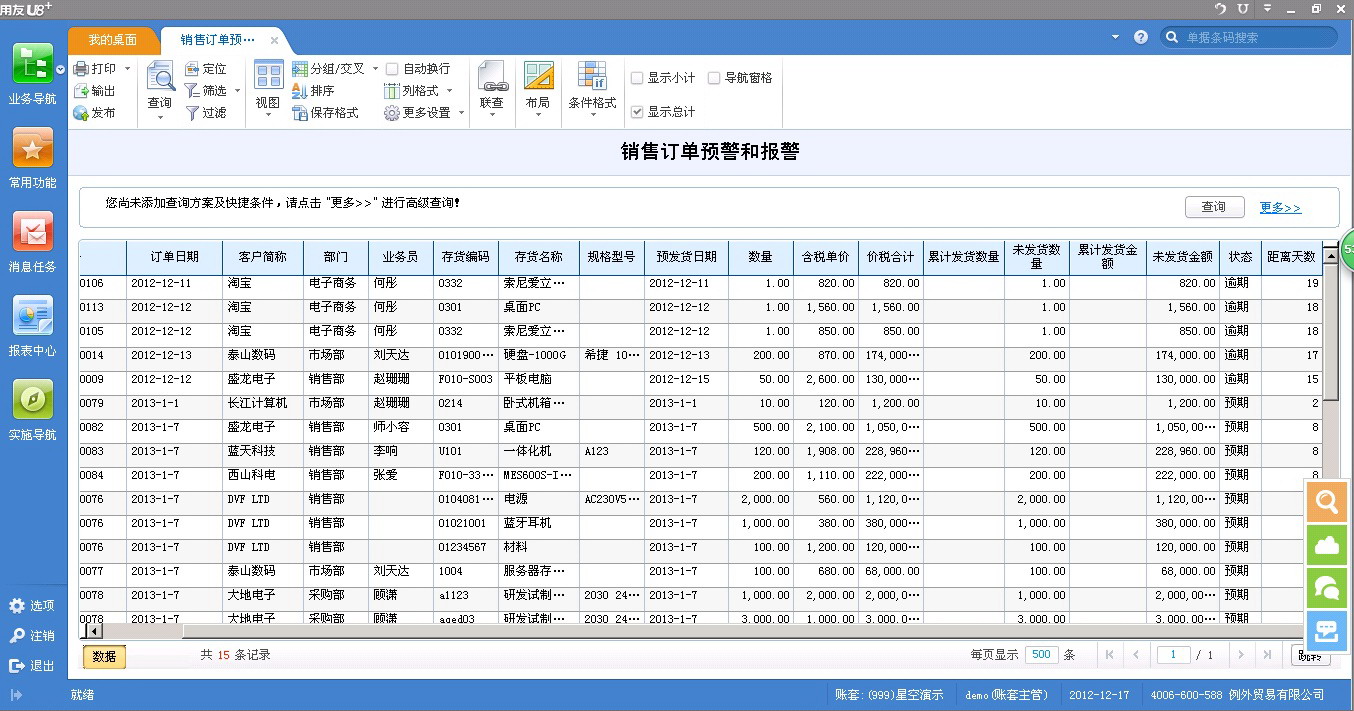Click 注销 to log off
The width and height of the screenshot is (1354, 711).
pos(31,636)
